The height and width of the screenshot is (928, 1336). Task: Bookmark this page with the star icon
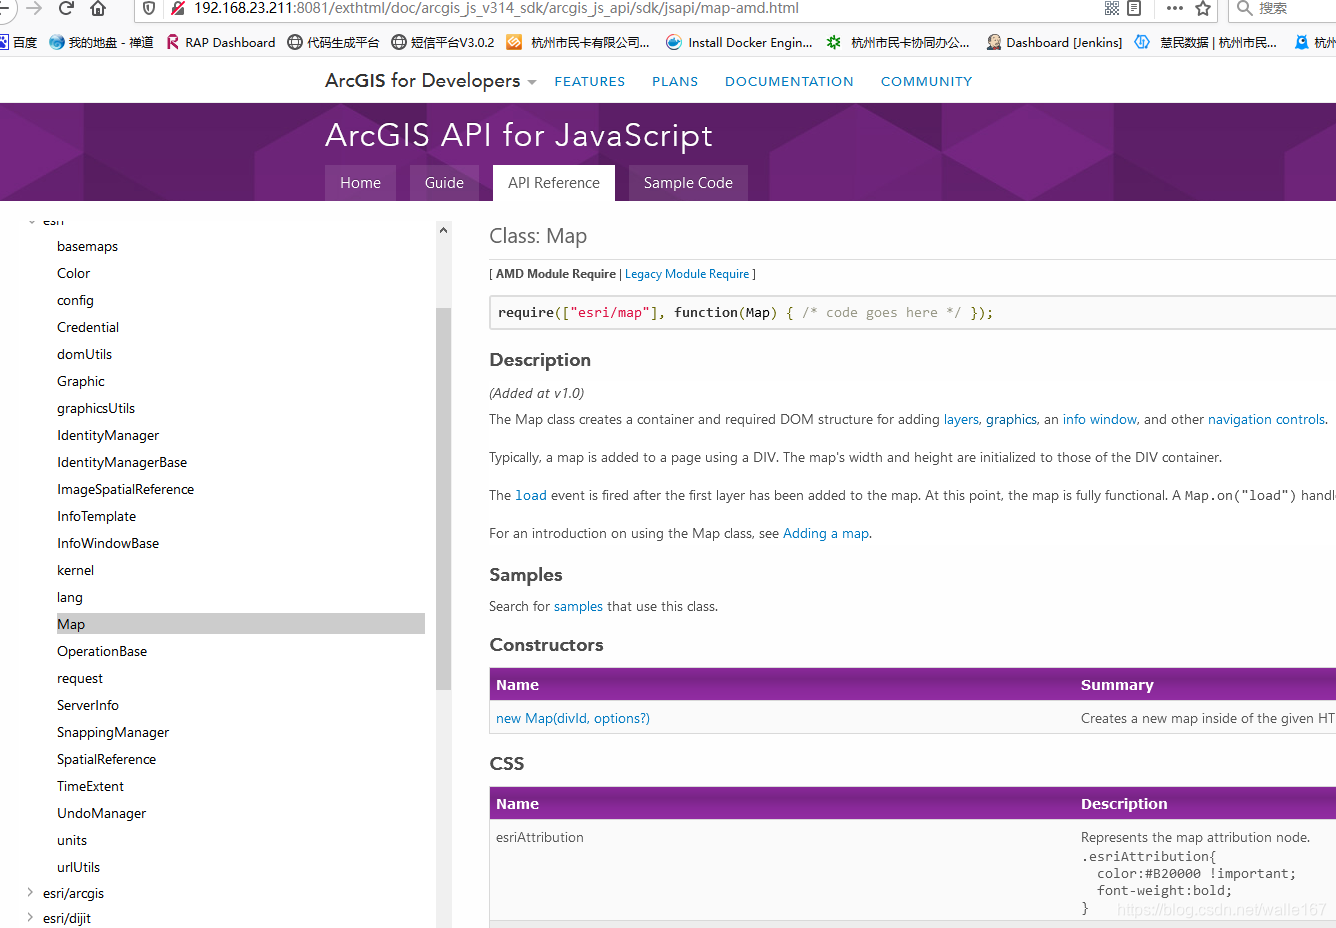(x=1203, y=8)
